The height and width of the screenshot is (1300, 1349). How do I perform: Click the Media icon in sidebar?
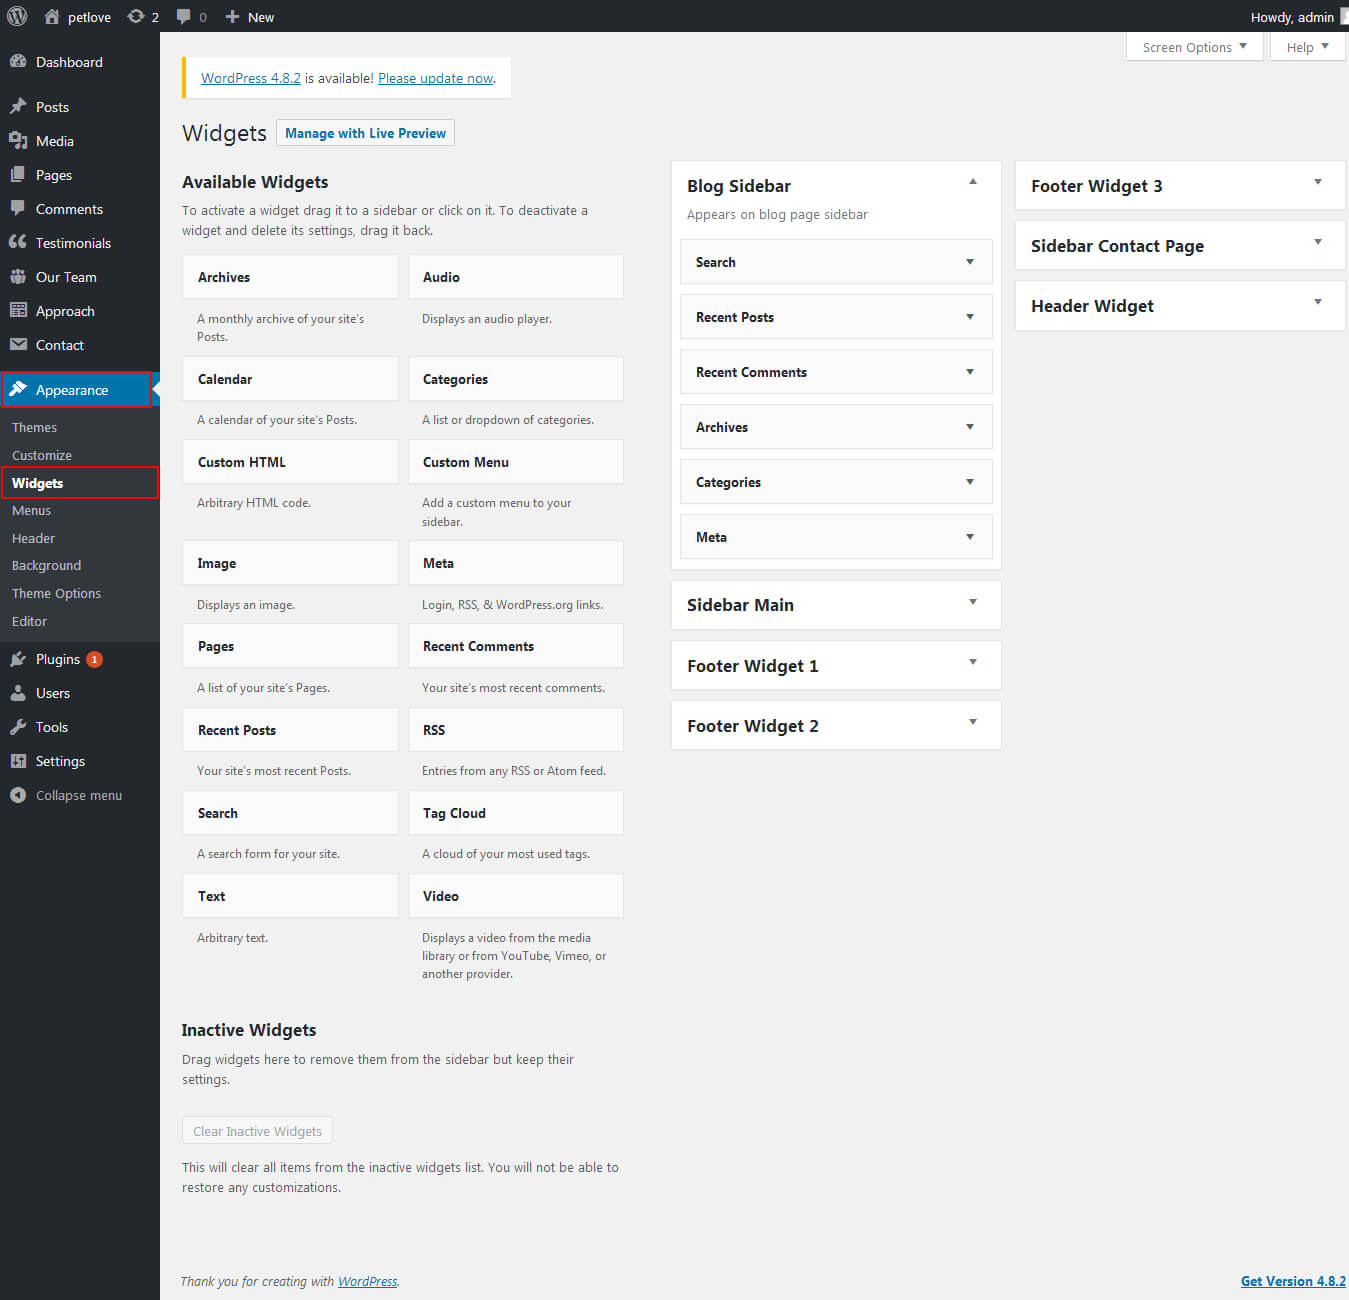(x=18, y=140)
